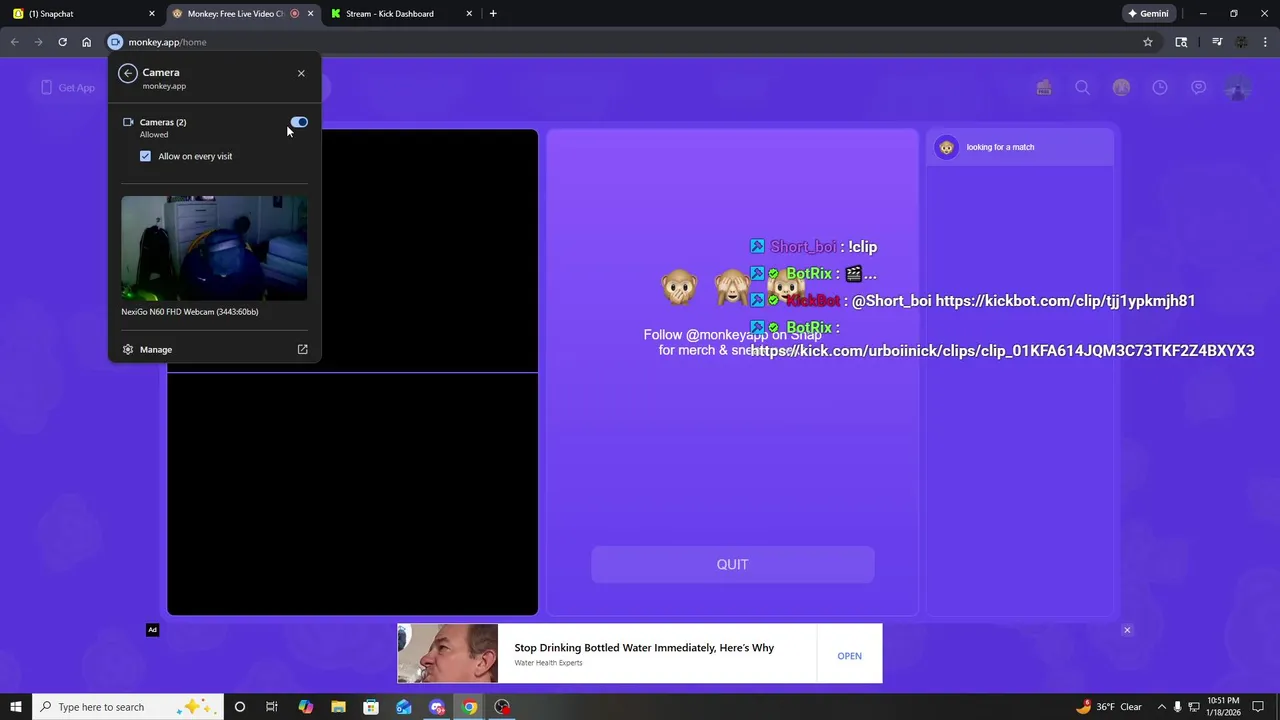The height and width of the screenshot is (720, 1280).
Task: Open OBS Studio from taskbar
Action: 502,707
